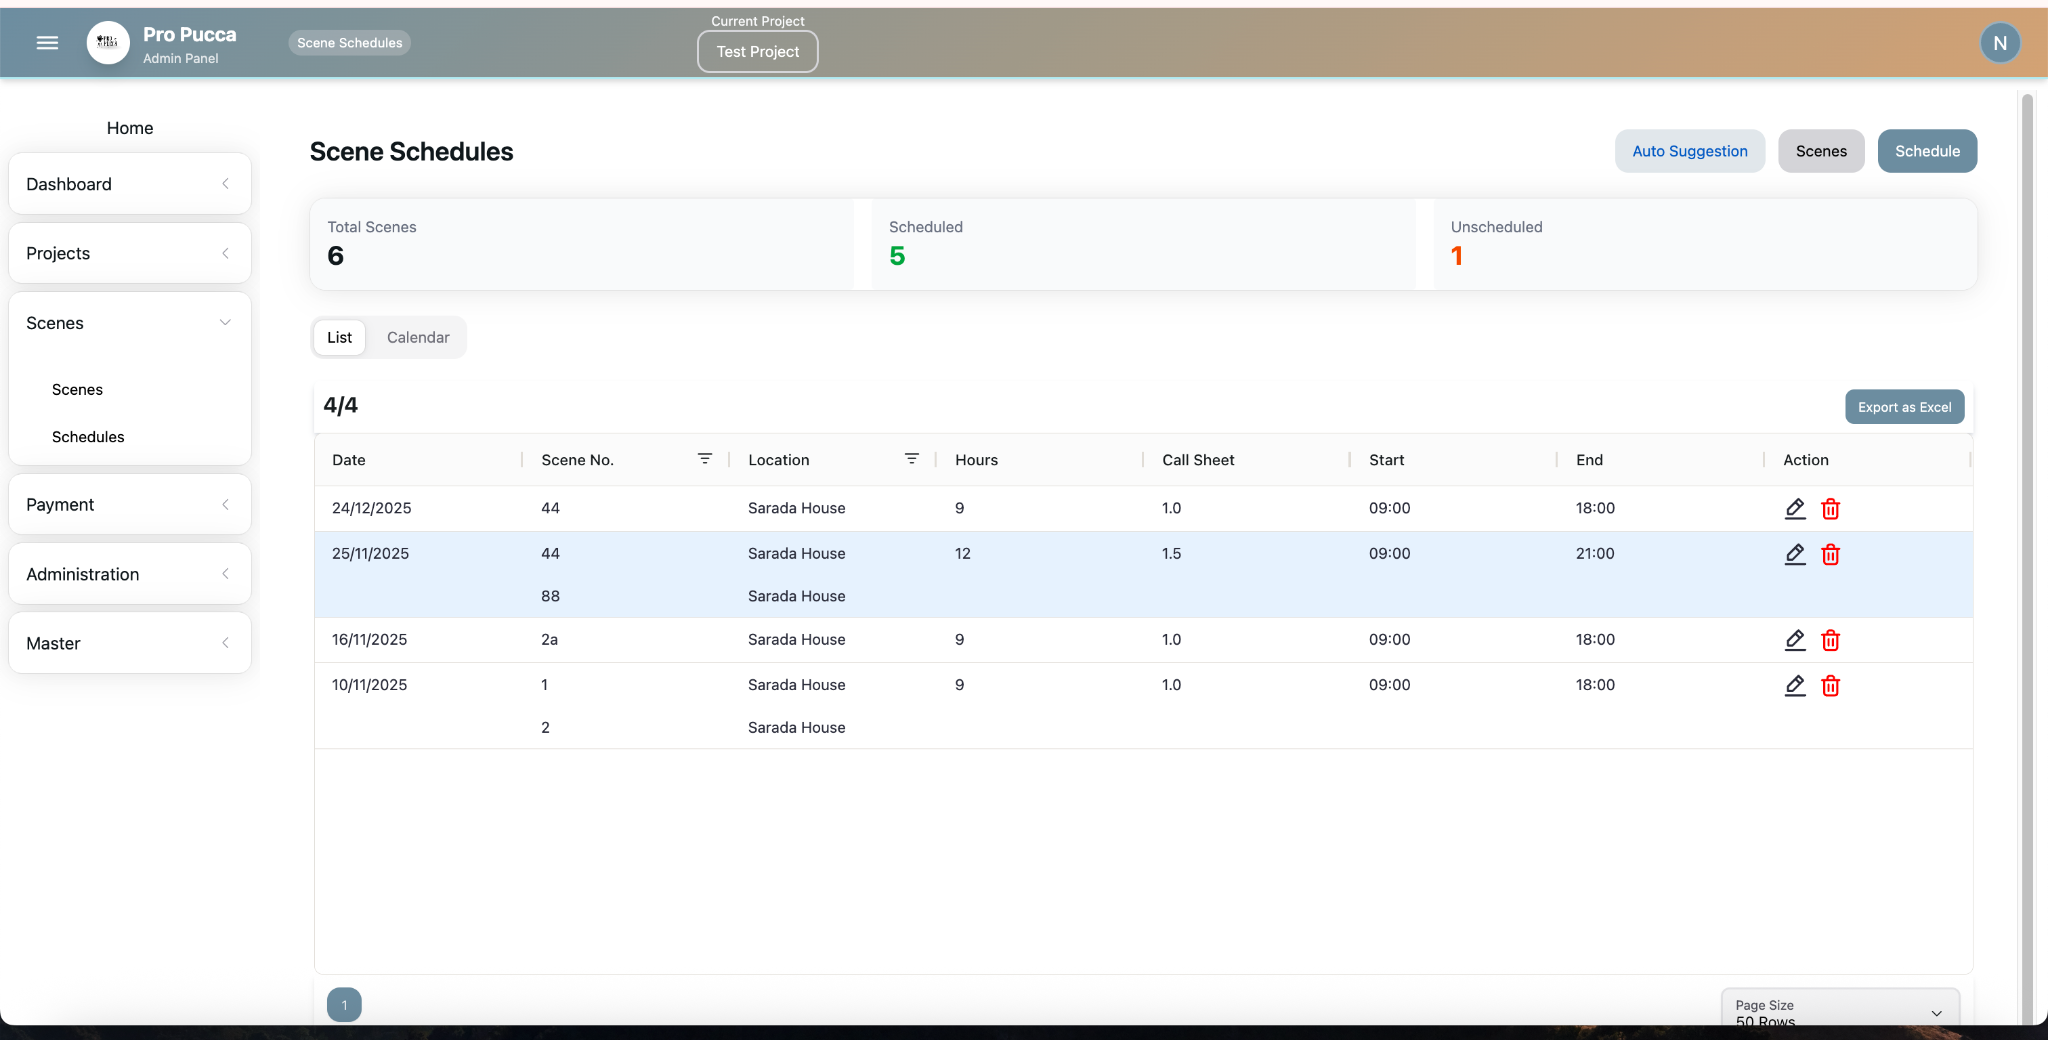
Task: Click the Auto Suggestion button
Action: tap(1689, 151)
